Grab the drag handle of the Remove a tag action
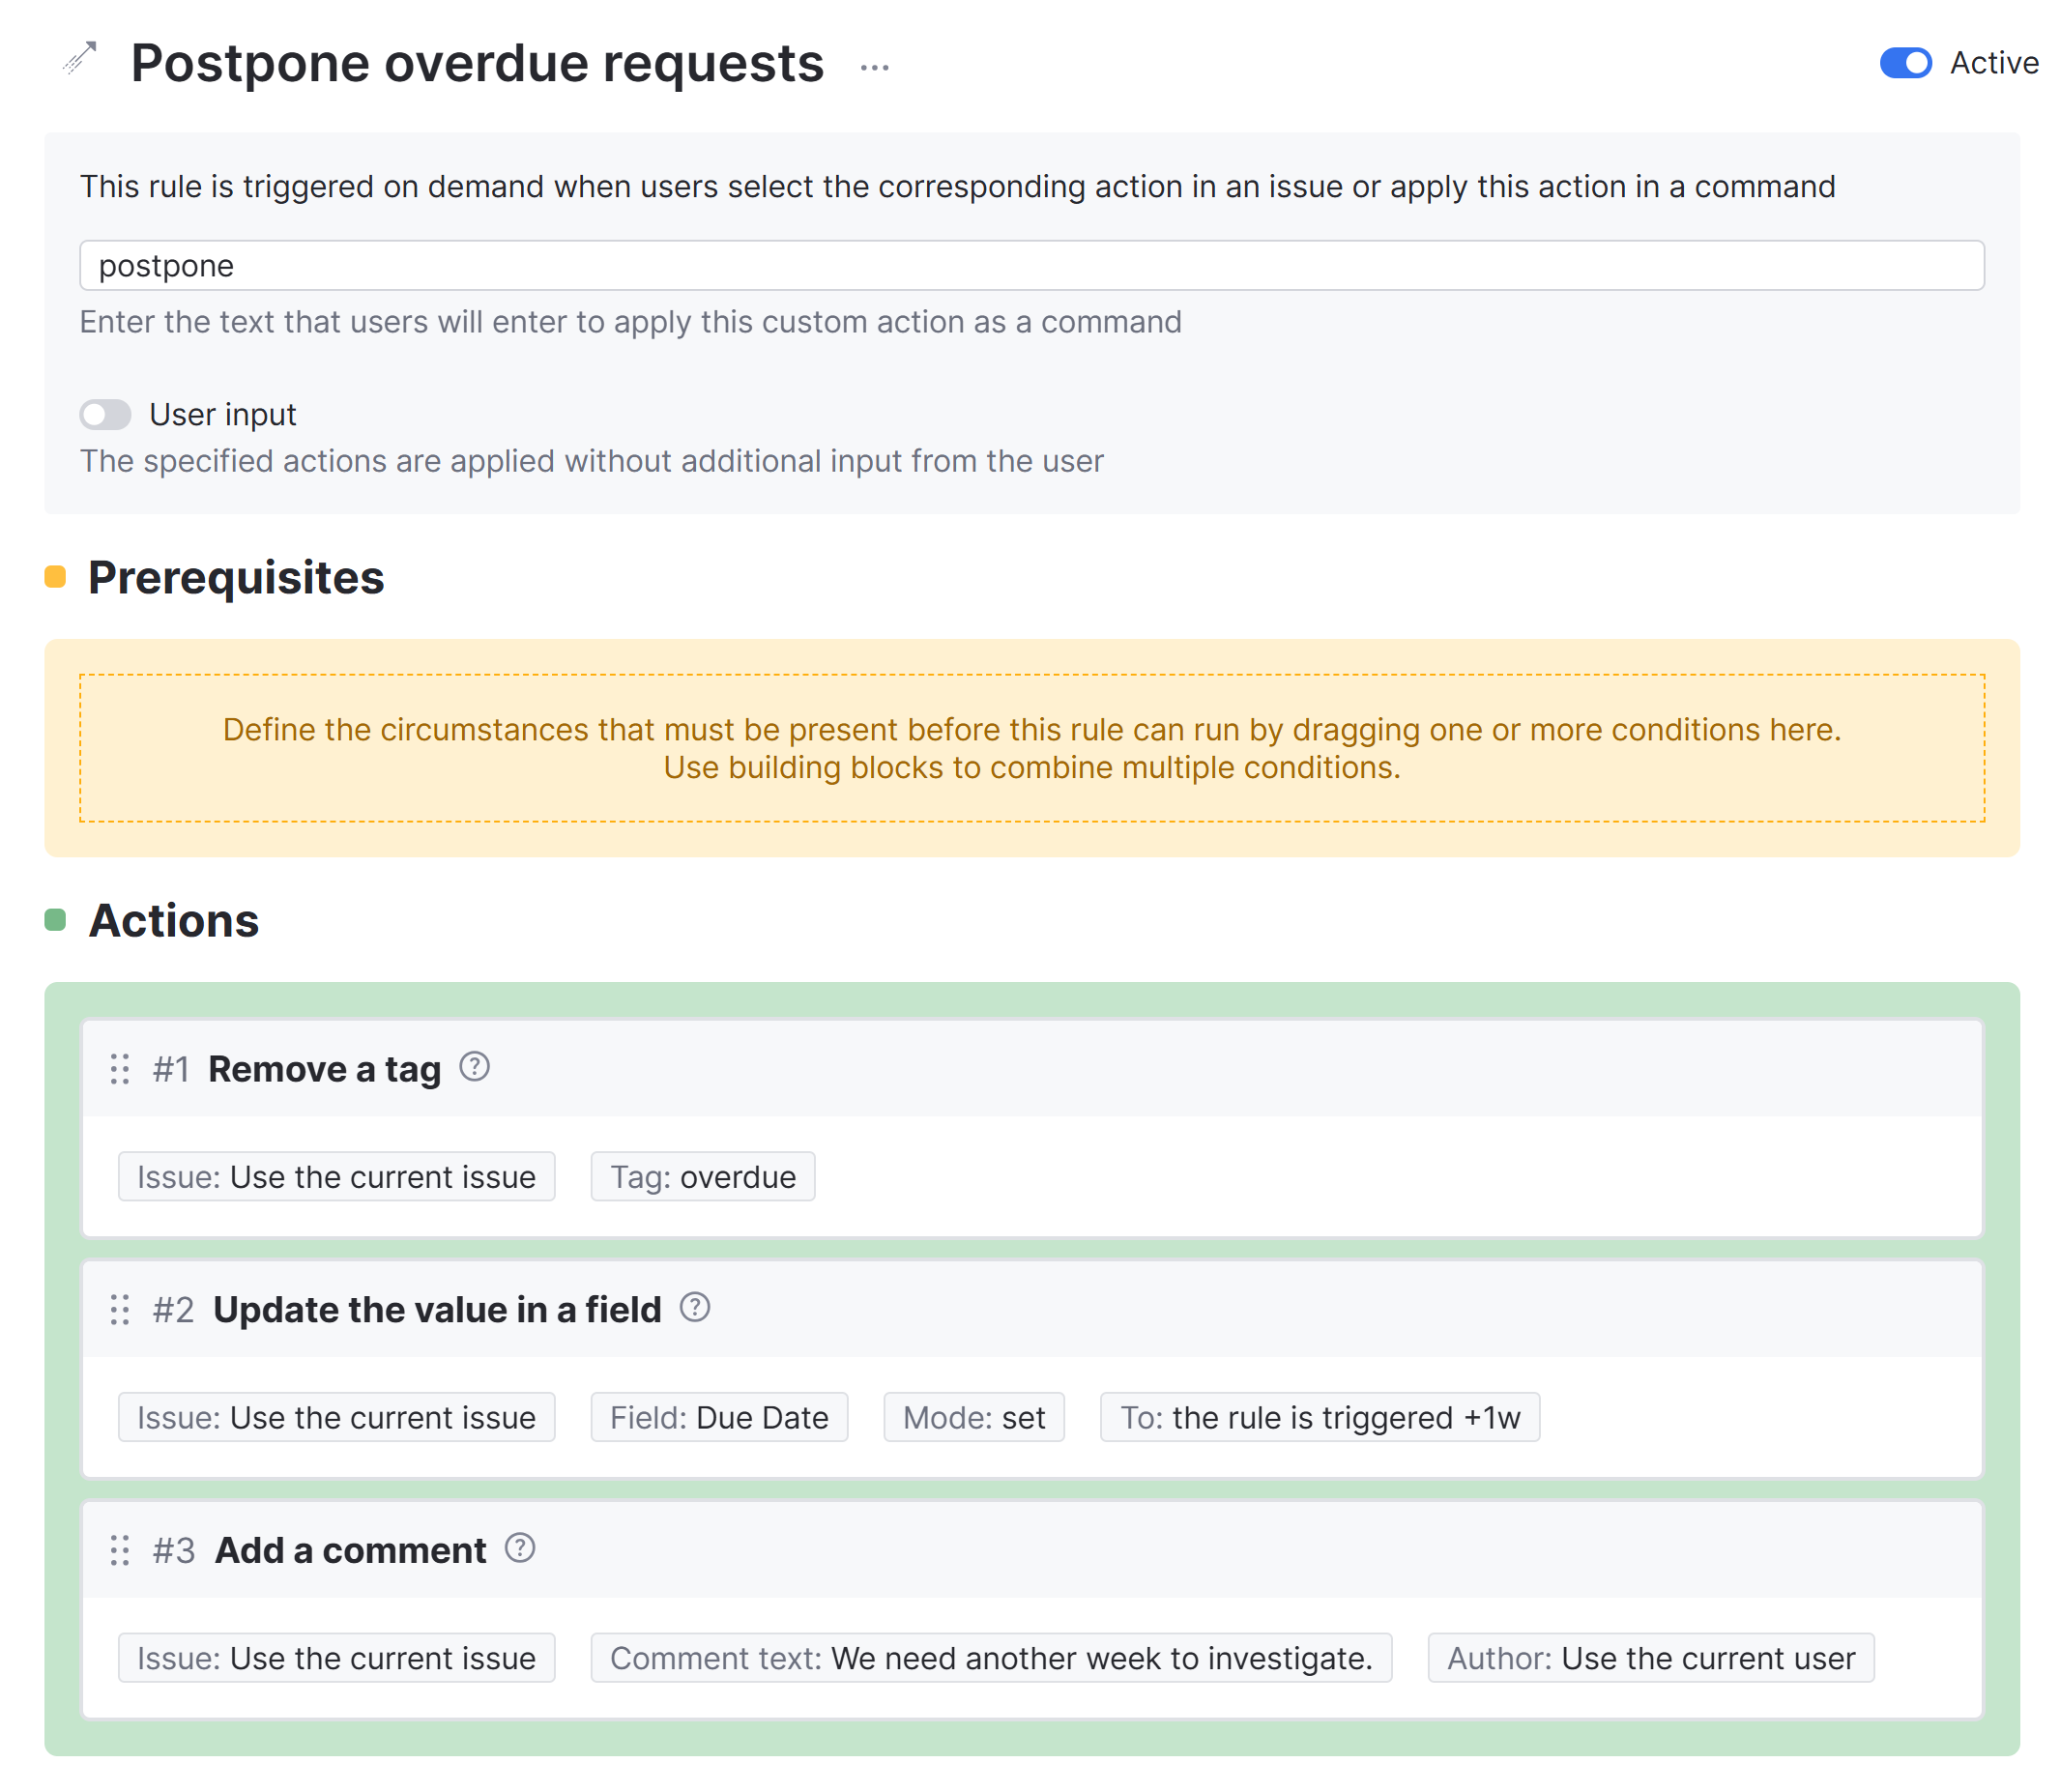 pos(119,1069)
